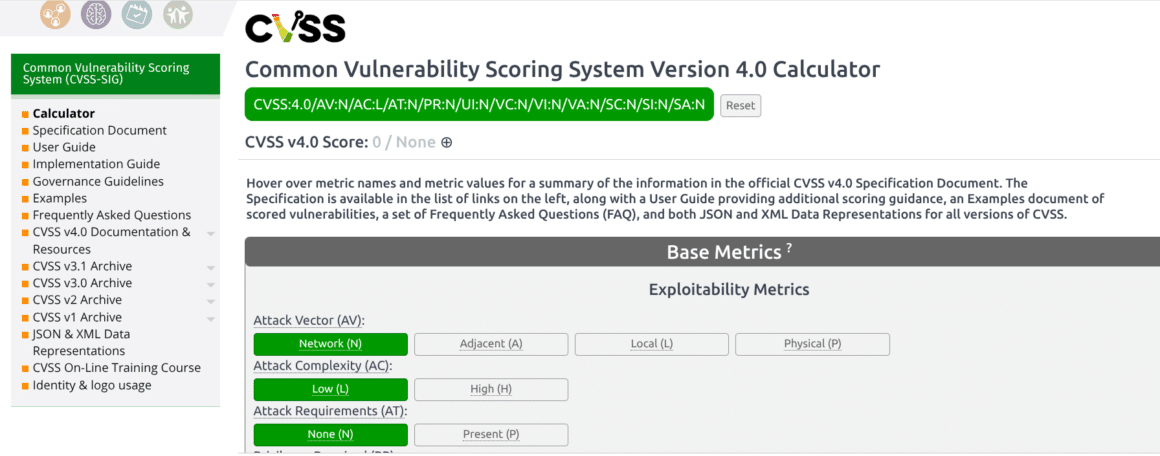Viewport: 1160px width, 456px height.
Task: Click the Attack Requirements (AT) metric label
Action: point(330,412)
